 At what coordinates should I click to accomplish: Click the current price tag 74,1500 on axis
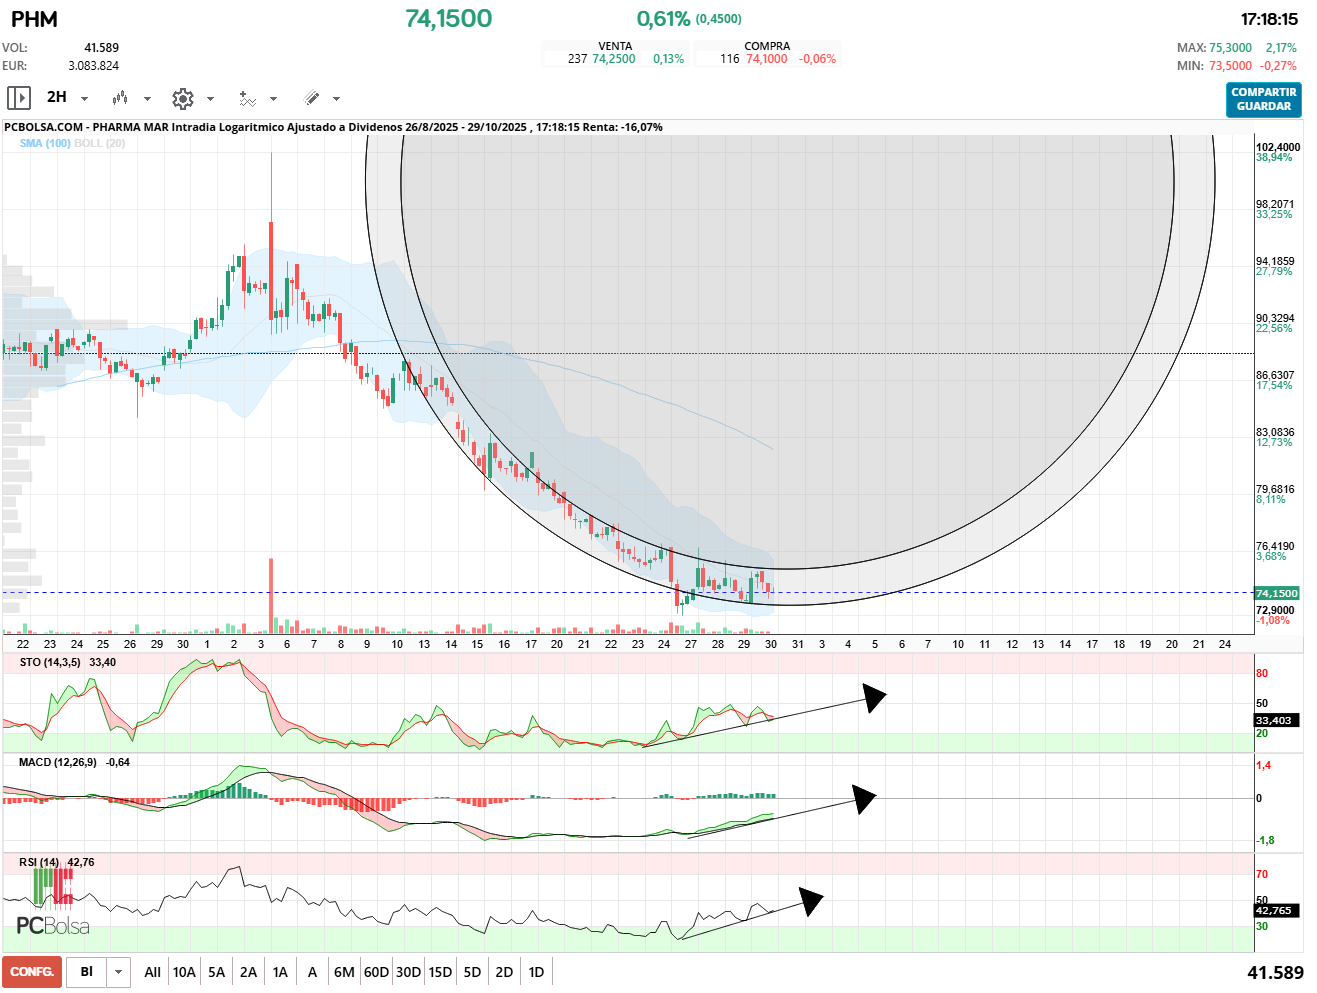coord(1277,593)
